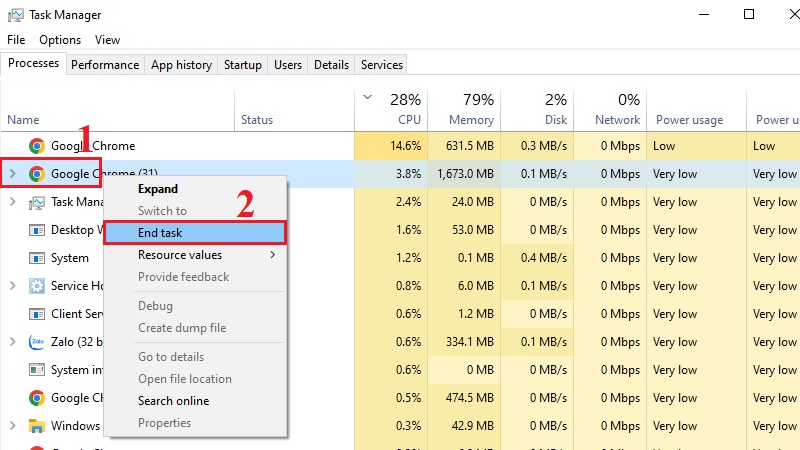
Task: Choose Provide feedback in the context menu
Action: pos(195,277)
